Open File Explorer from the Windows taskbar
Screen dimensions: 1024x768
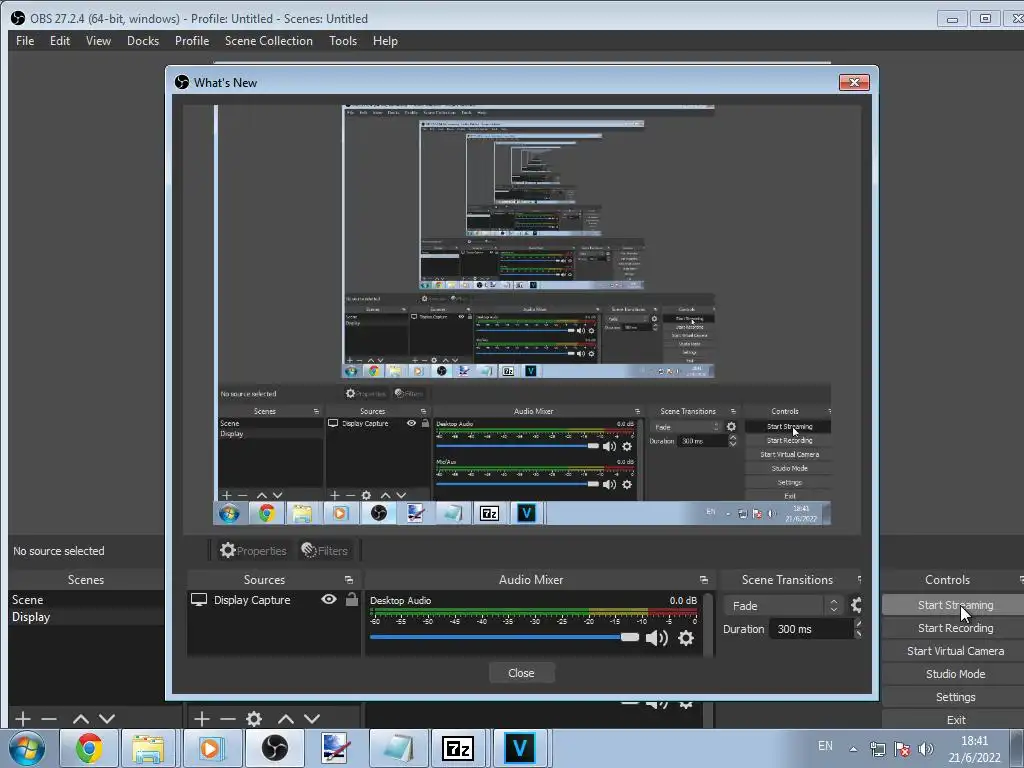tap(148, 748)
